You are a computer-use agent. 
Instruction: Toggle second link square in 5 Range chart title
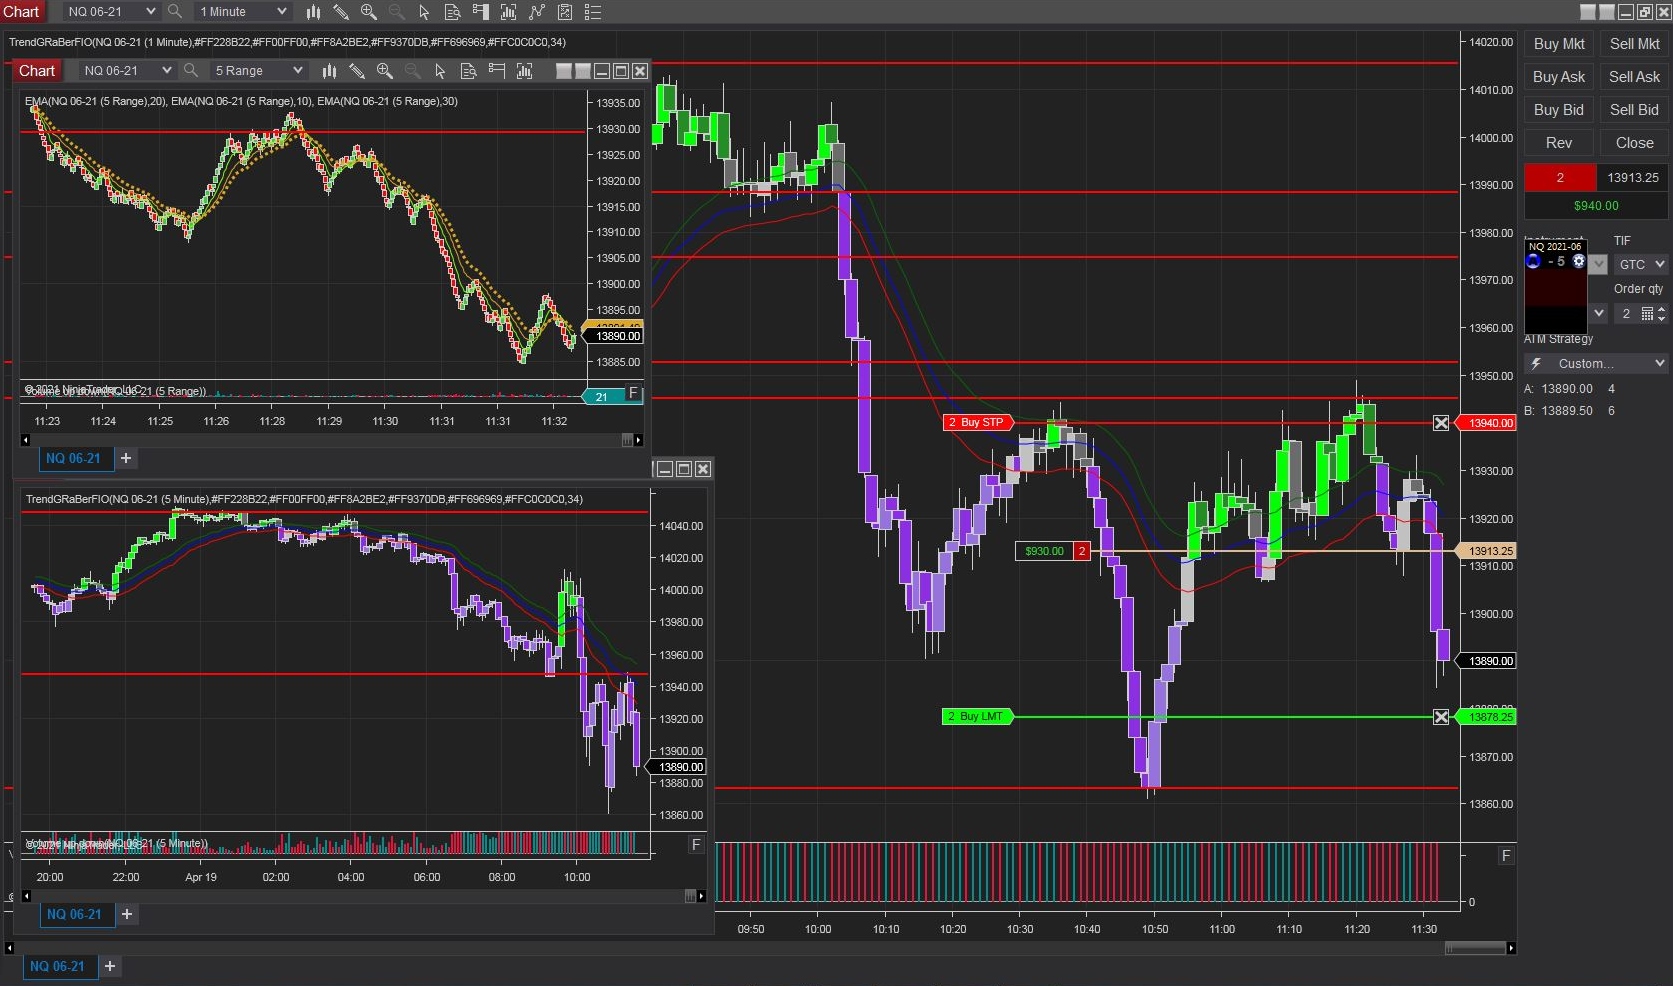pyautogui.click(x=583, y=71)
